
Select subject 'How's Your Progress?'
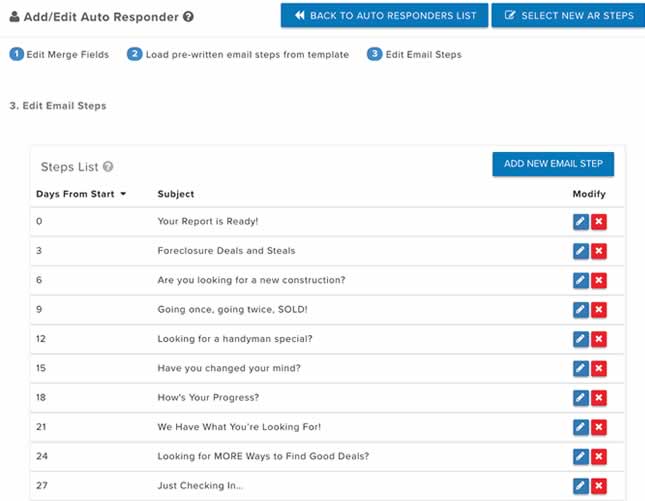[x=208, y=398]
